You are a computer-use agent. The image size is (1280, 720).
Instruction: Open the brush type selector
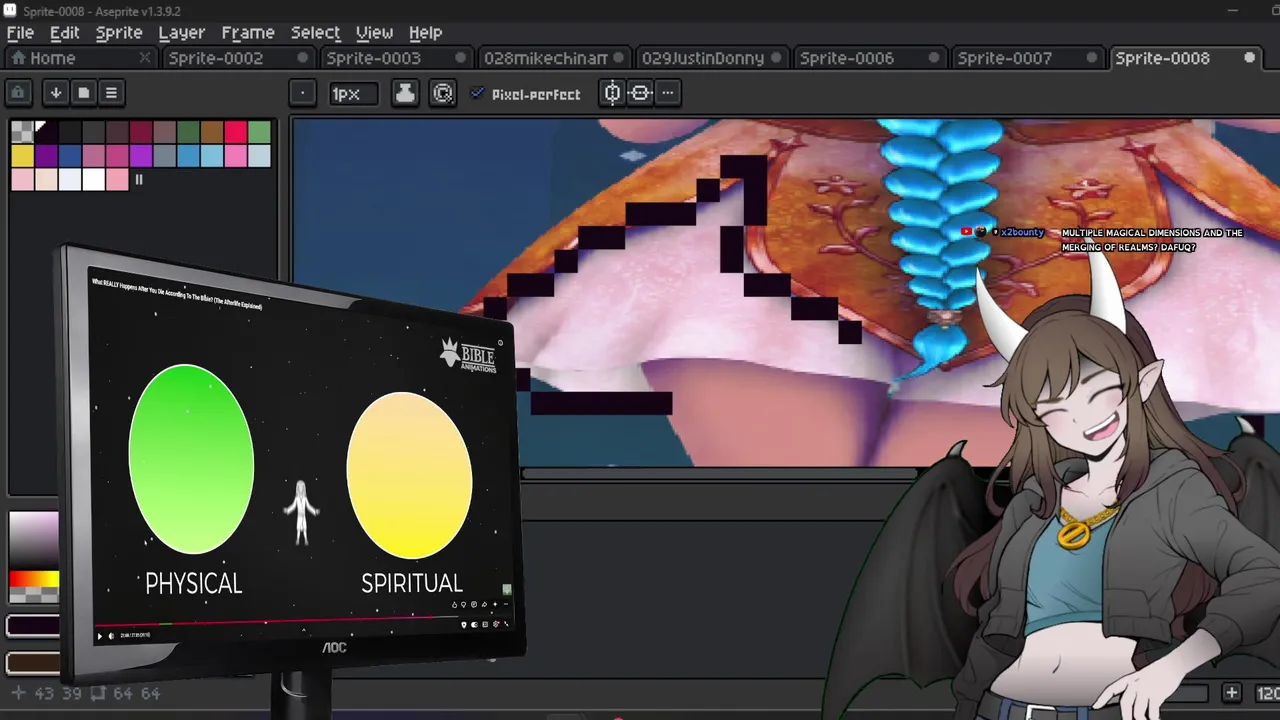click(302, 93)
